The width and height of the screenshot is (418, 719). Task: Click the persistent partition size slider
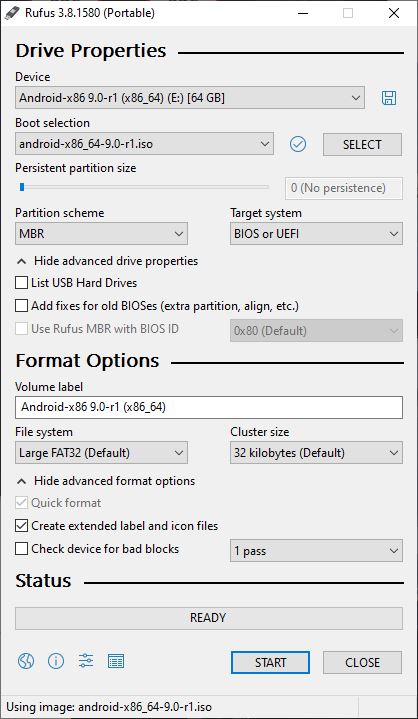(x=144, y=187)
